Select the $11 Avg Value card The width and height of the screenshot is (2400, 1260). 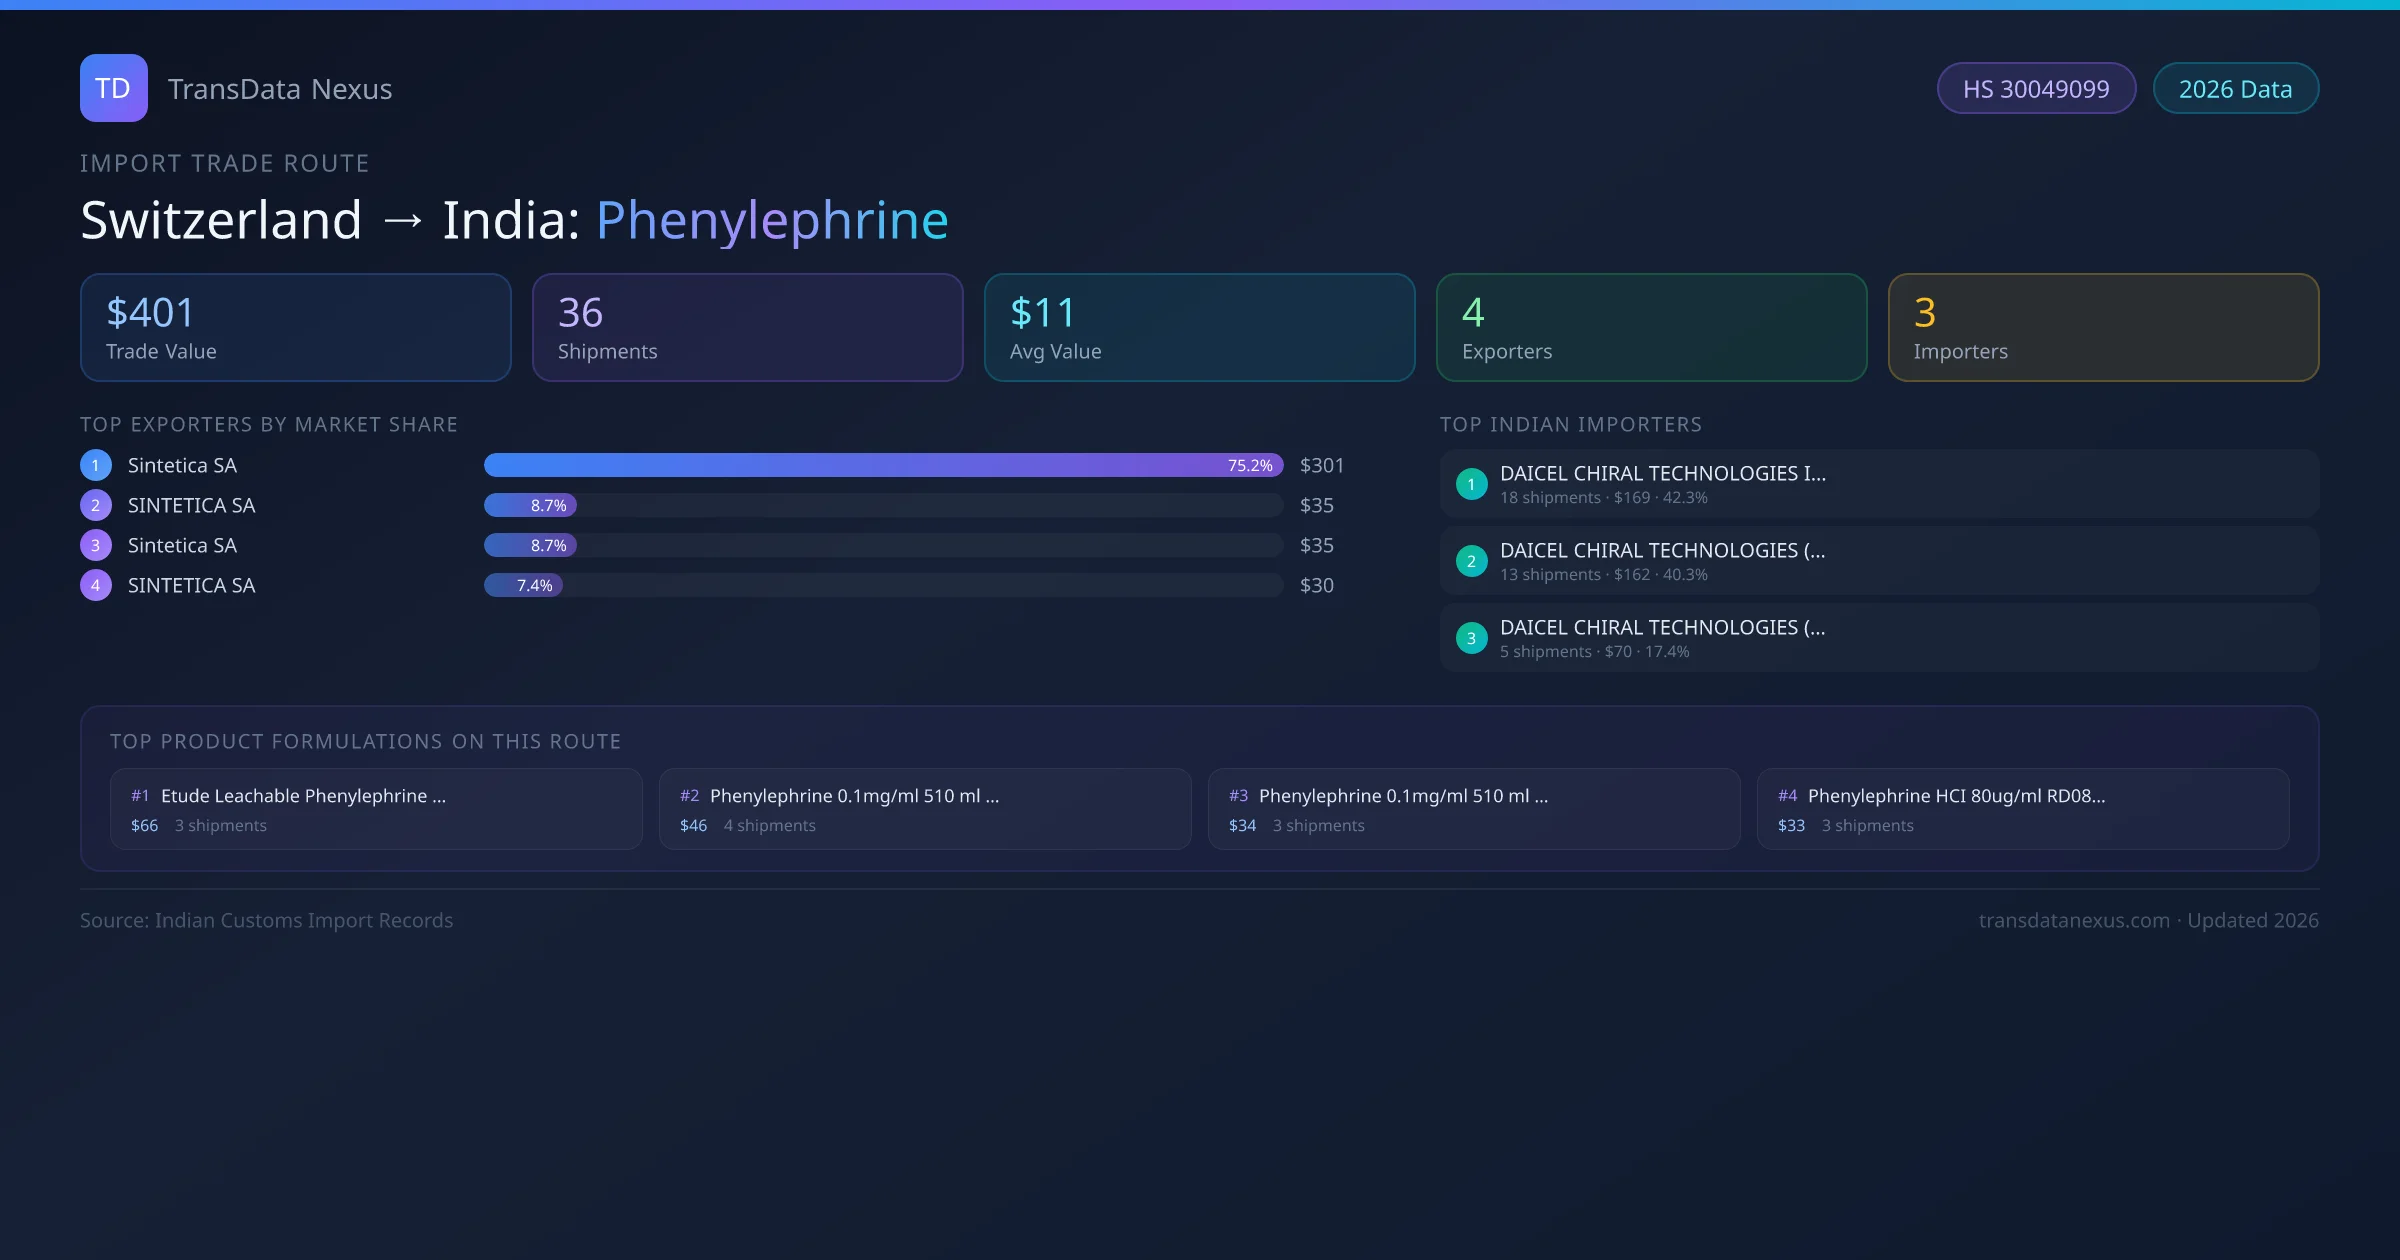click(x=1199, y=328)
